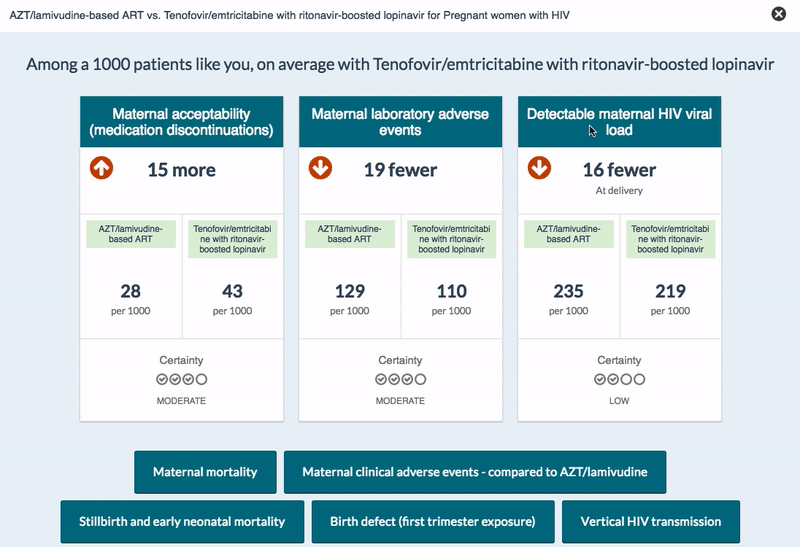
Task: Click certainty circles above MODERATE in Maternal acceptability card
Action: [x=182, y=379]
